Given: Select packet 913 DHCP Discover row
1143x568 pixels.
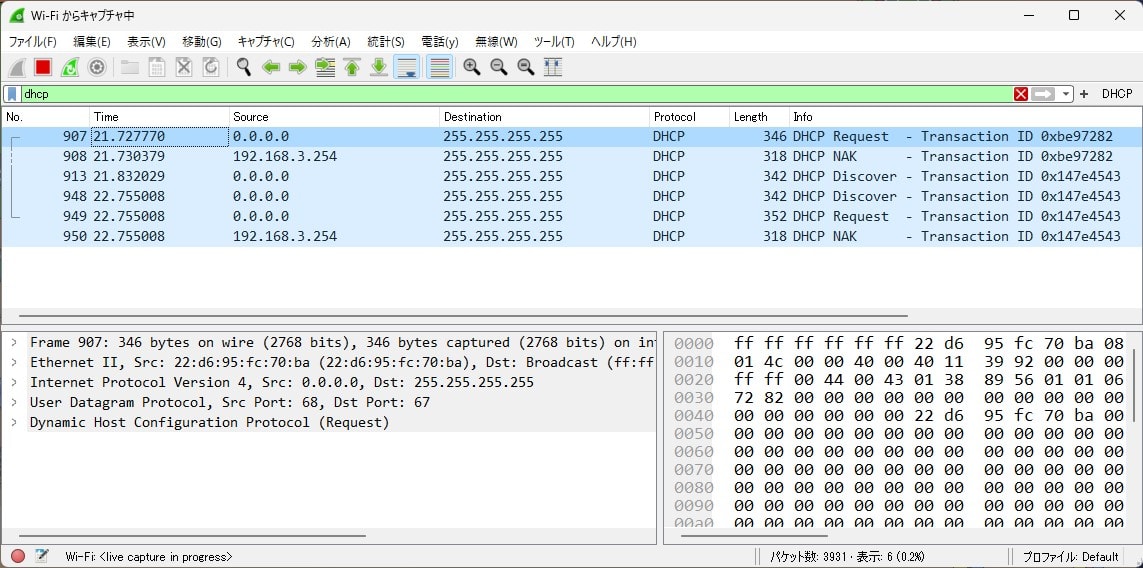Looking at the screenshot, I should coord(572,176).
